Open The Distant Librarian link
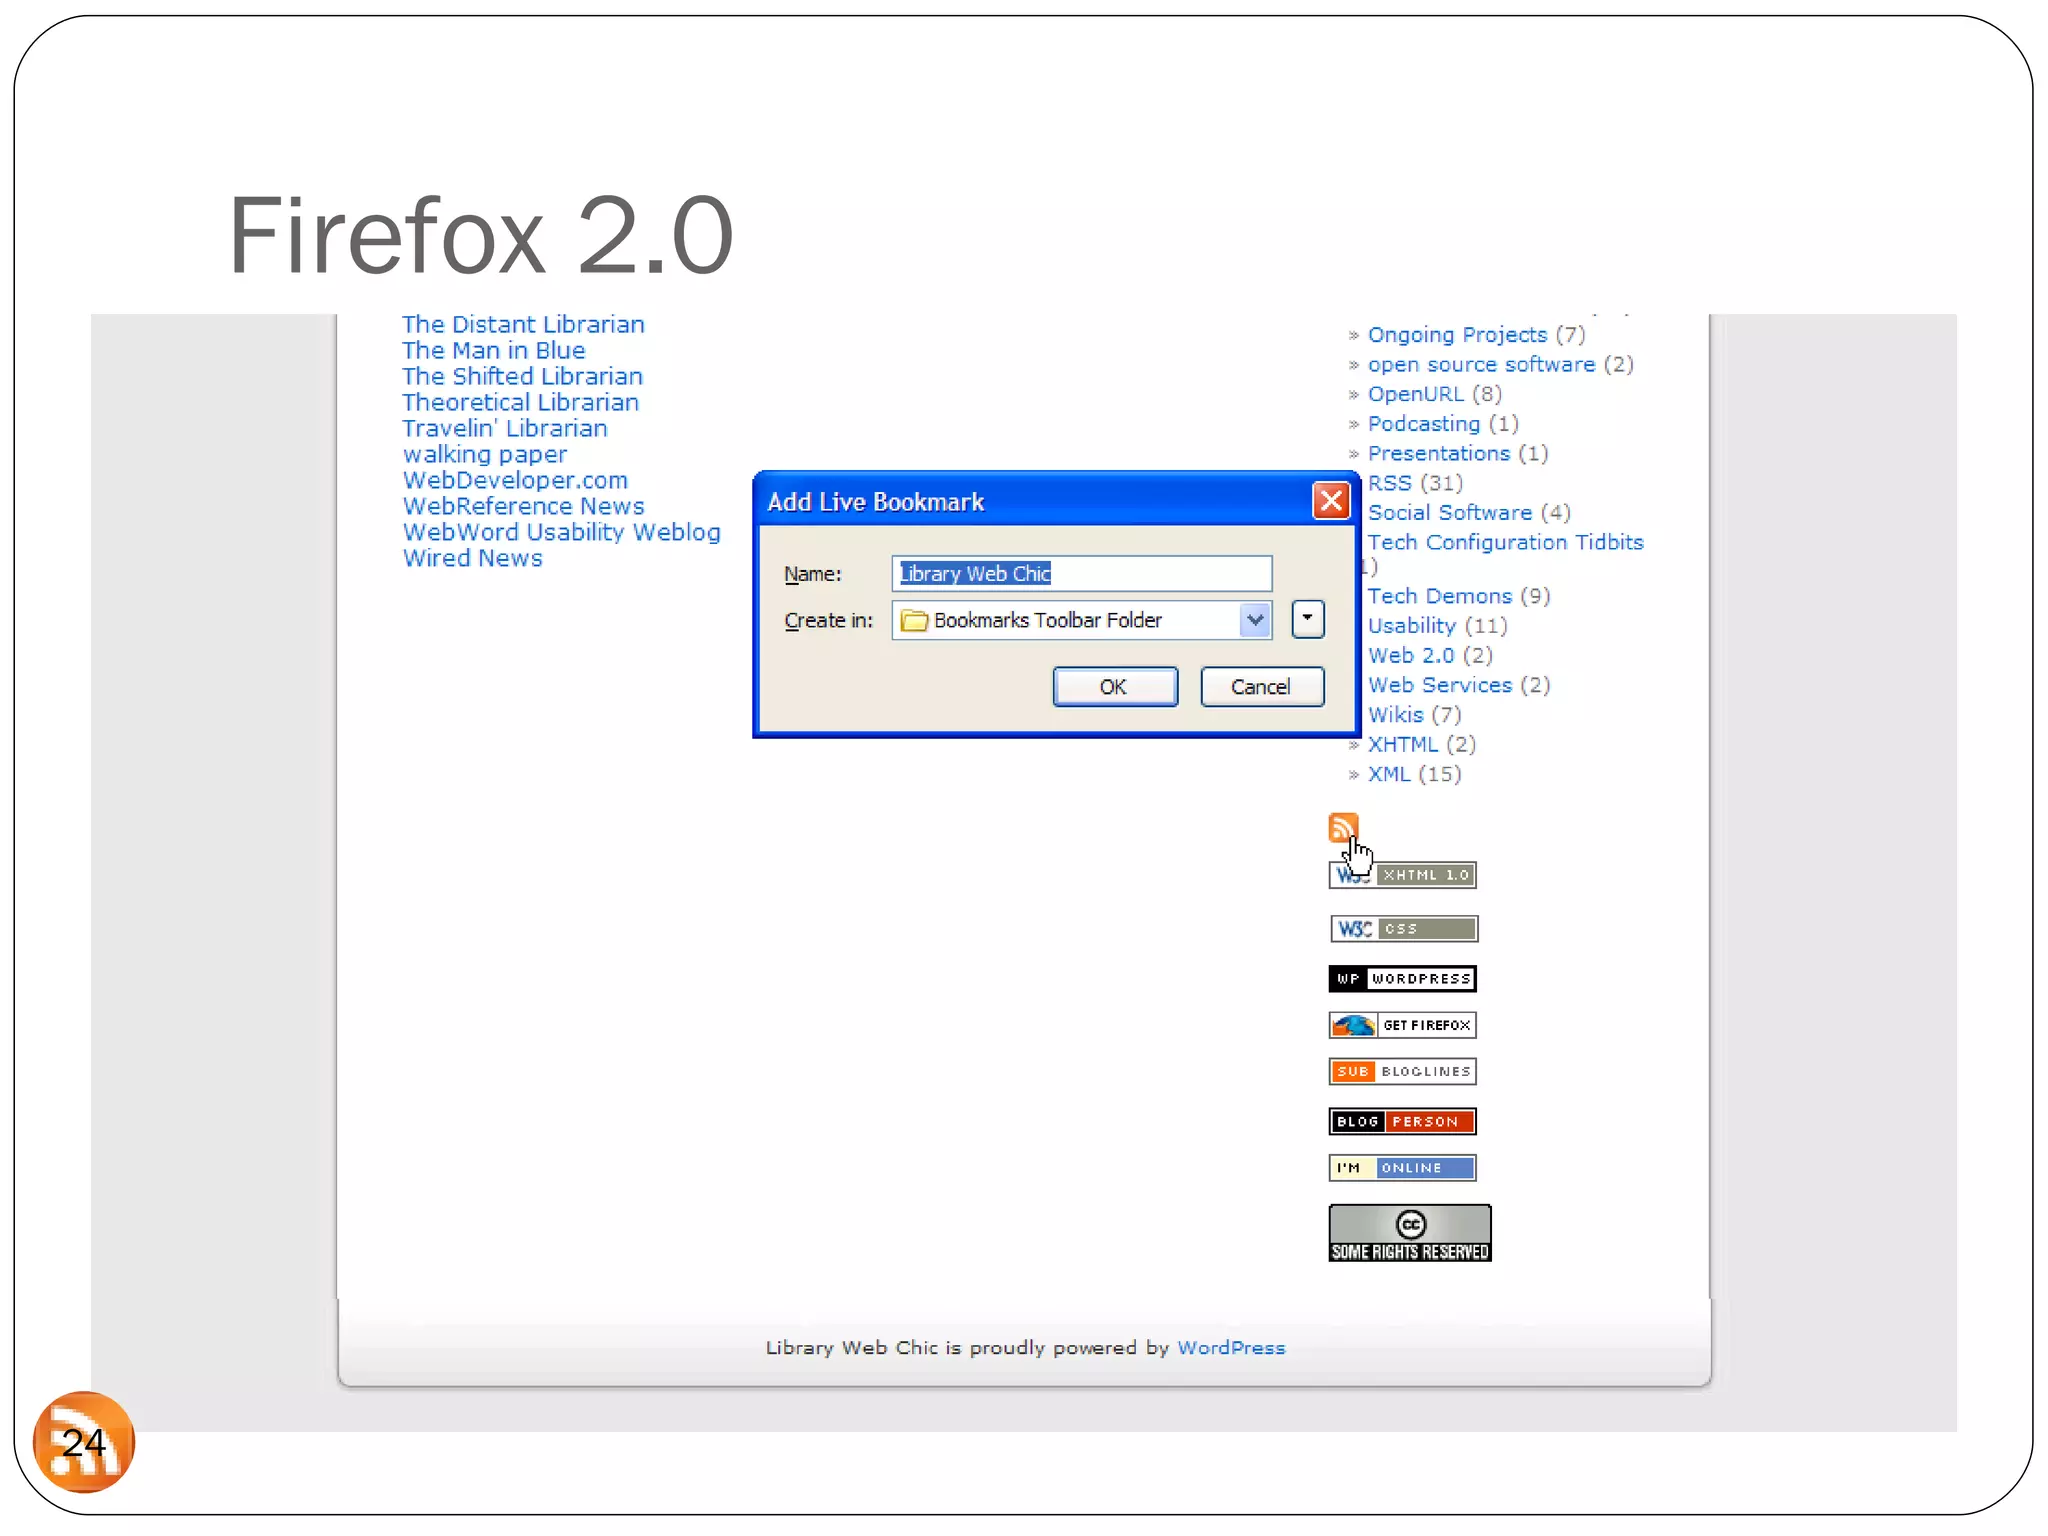This screenshot has height=1536, width=2048. 523,325
